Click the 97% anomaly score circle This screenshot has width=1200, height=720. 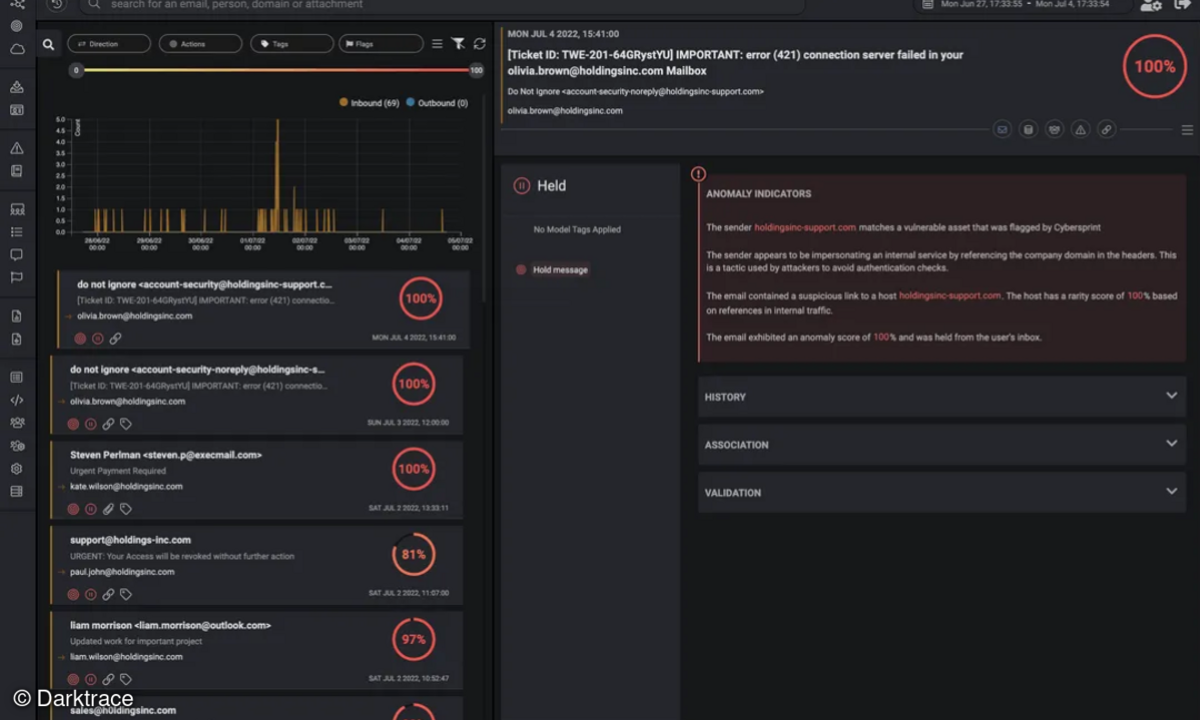[x=414, y=639]
